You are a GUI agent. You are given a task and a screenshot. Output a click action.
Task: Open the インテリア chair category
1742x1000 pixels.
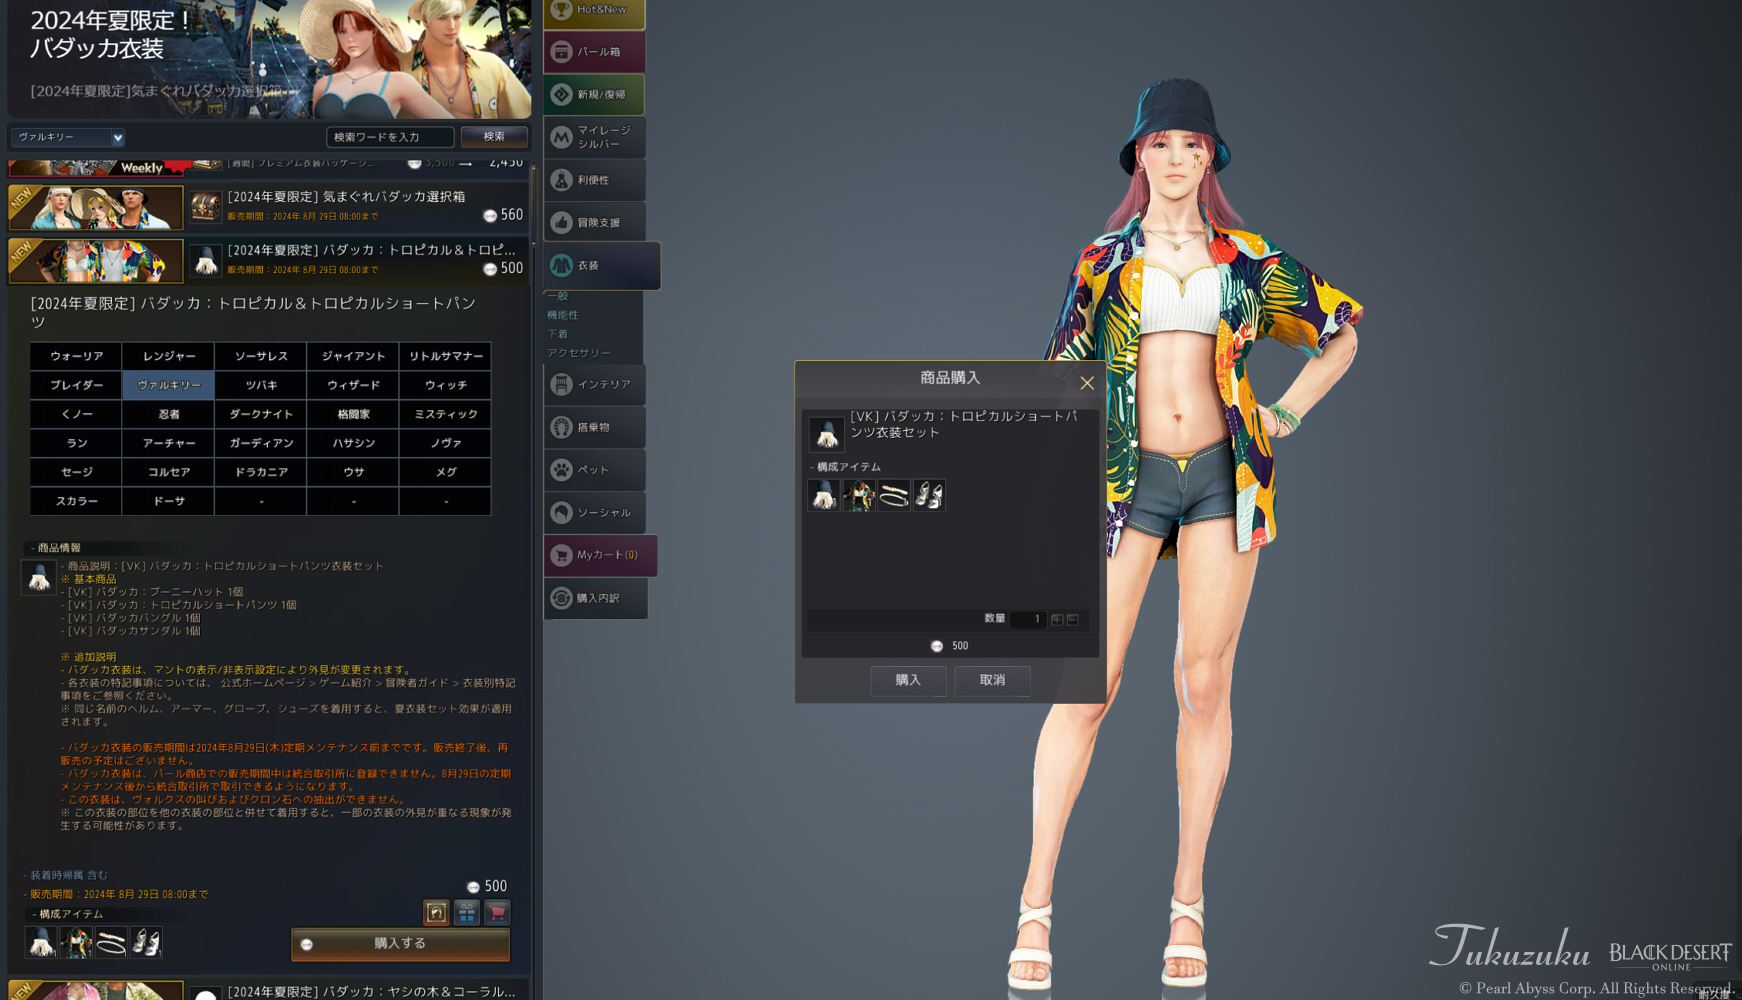click(x=594, y=384)
